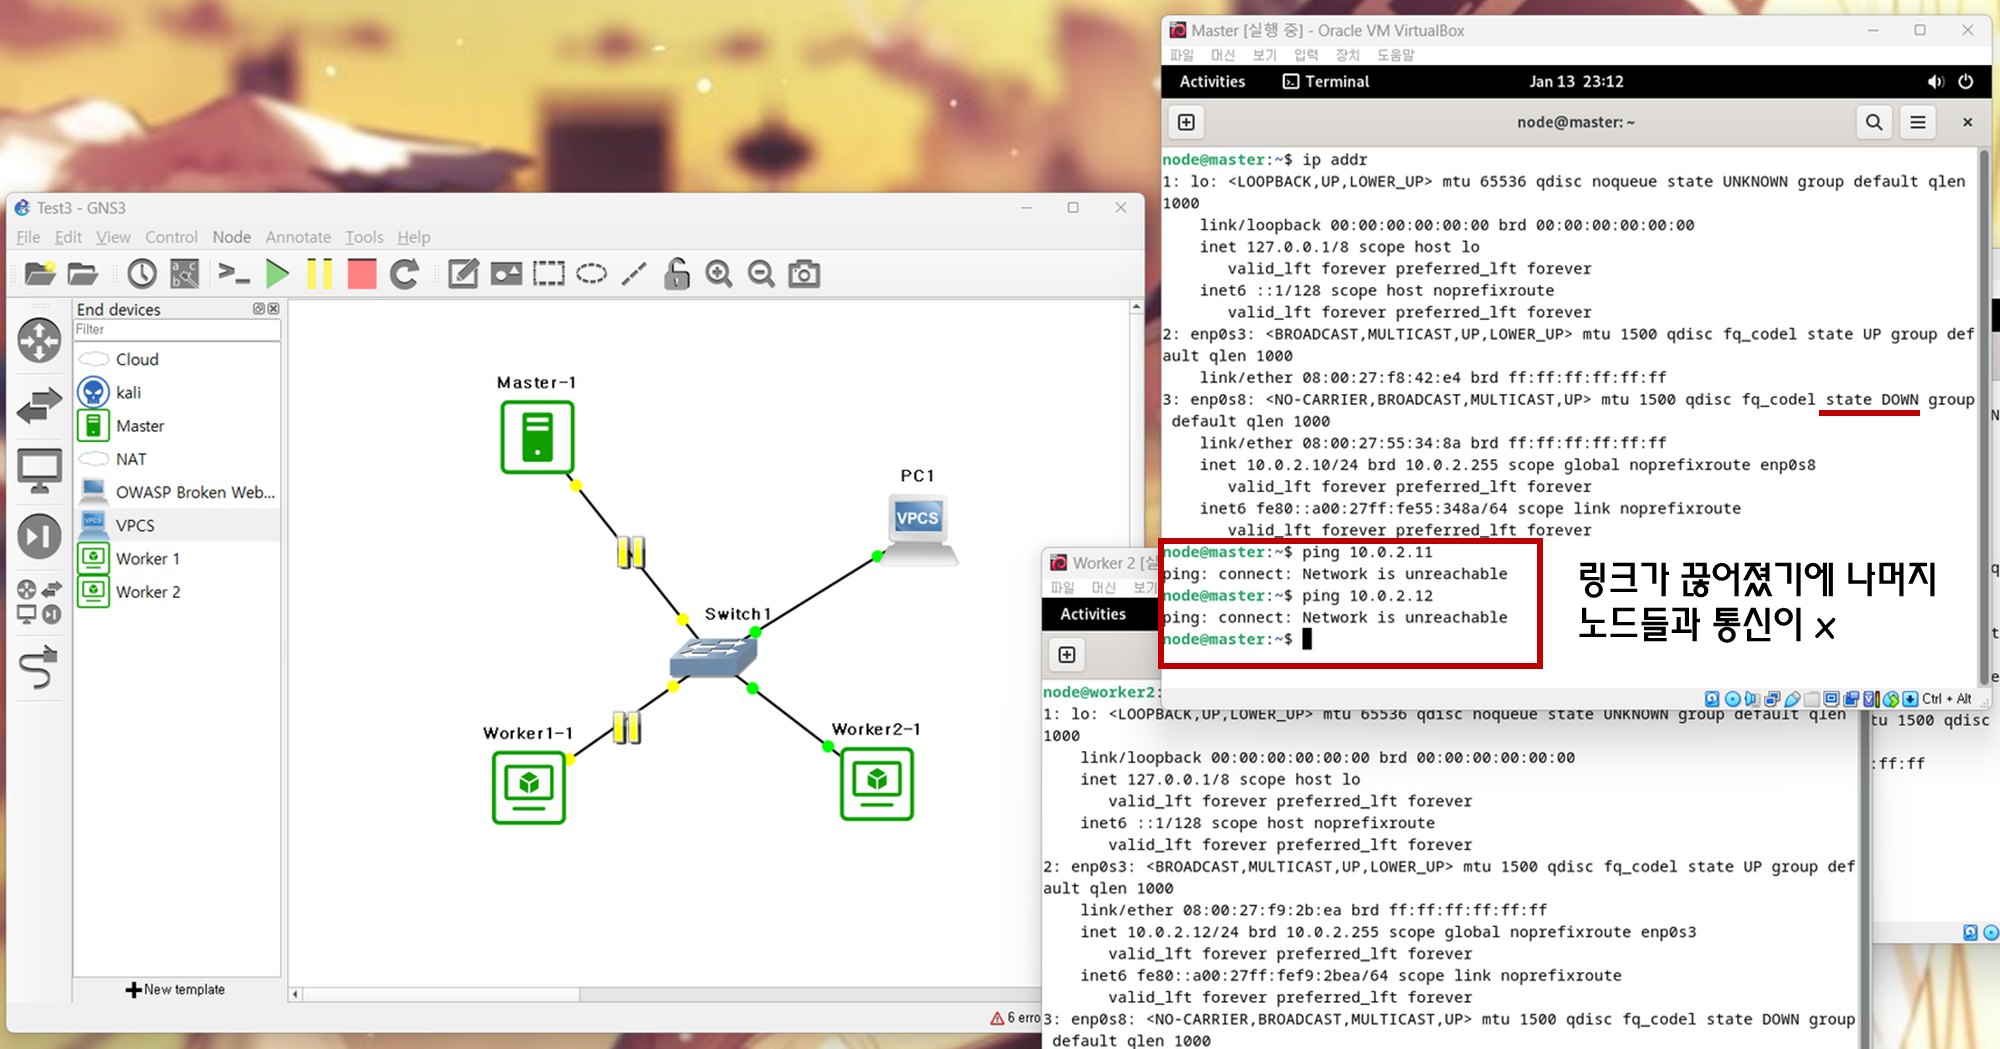Click the End devices Filter field
This screenshot has height=1049, width=2000.
tap(177, 330)
